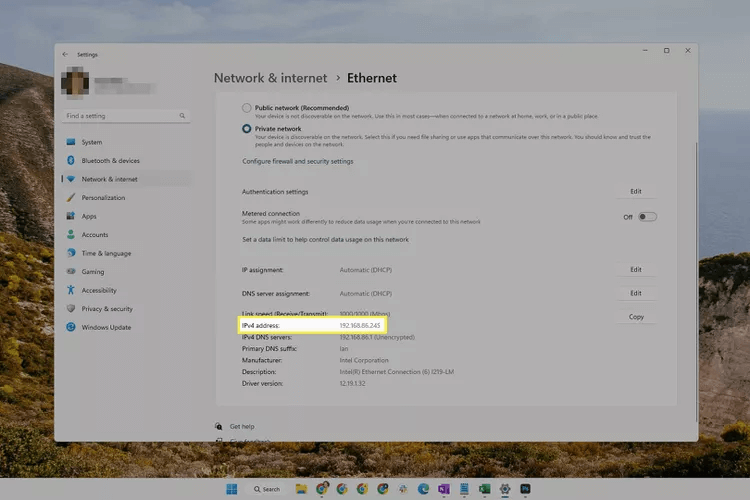The height and width of the screenshot is (500, 750).
Task: Click the taskbar Search box
Action: pyautogui.click(x=267, y=489)
